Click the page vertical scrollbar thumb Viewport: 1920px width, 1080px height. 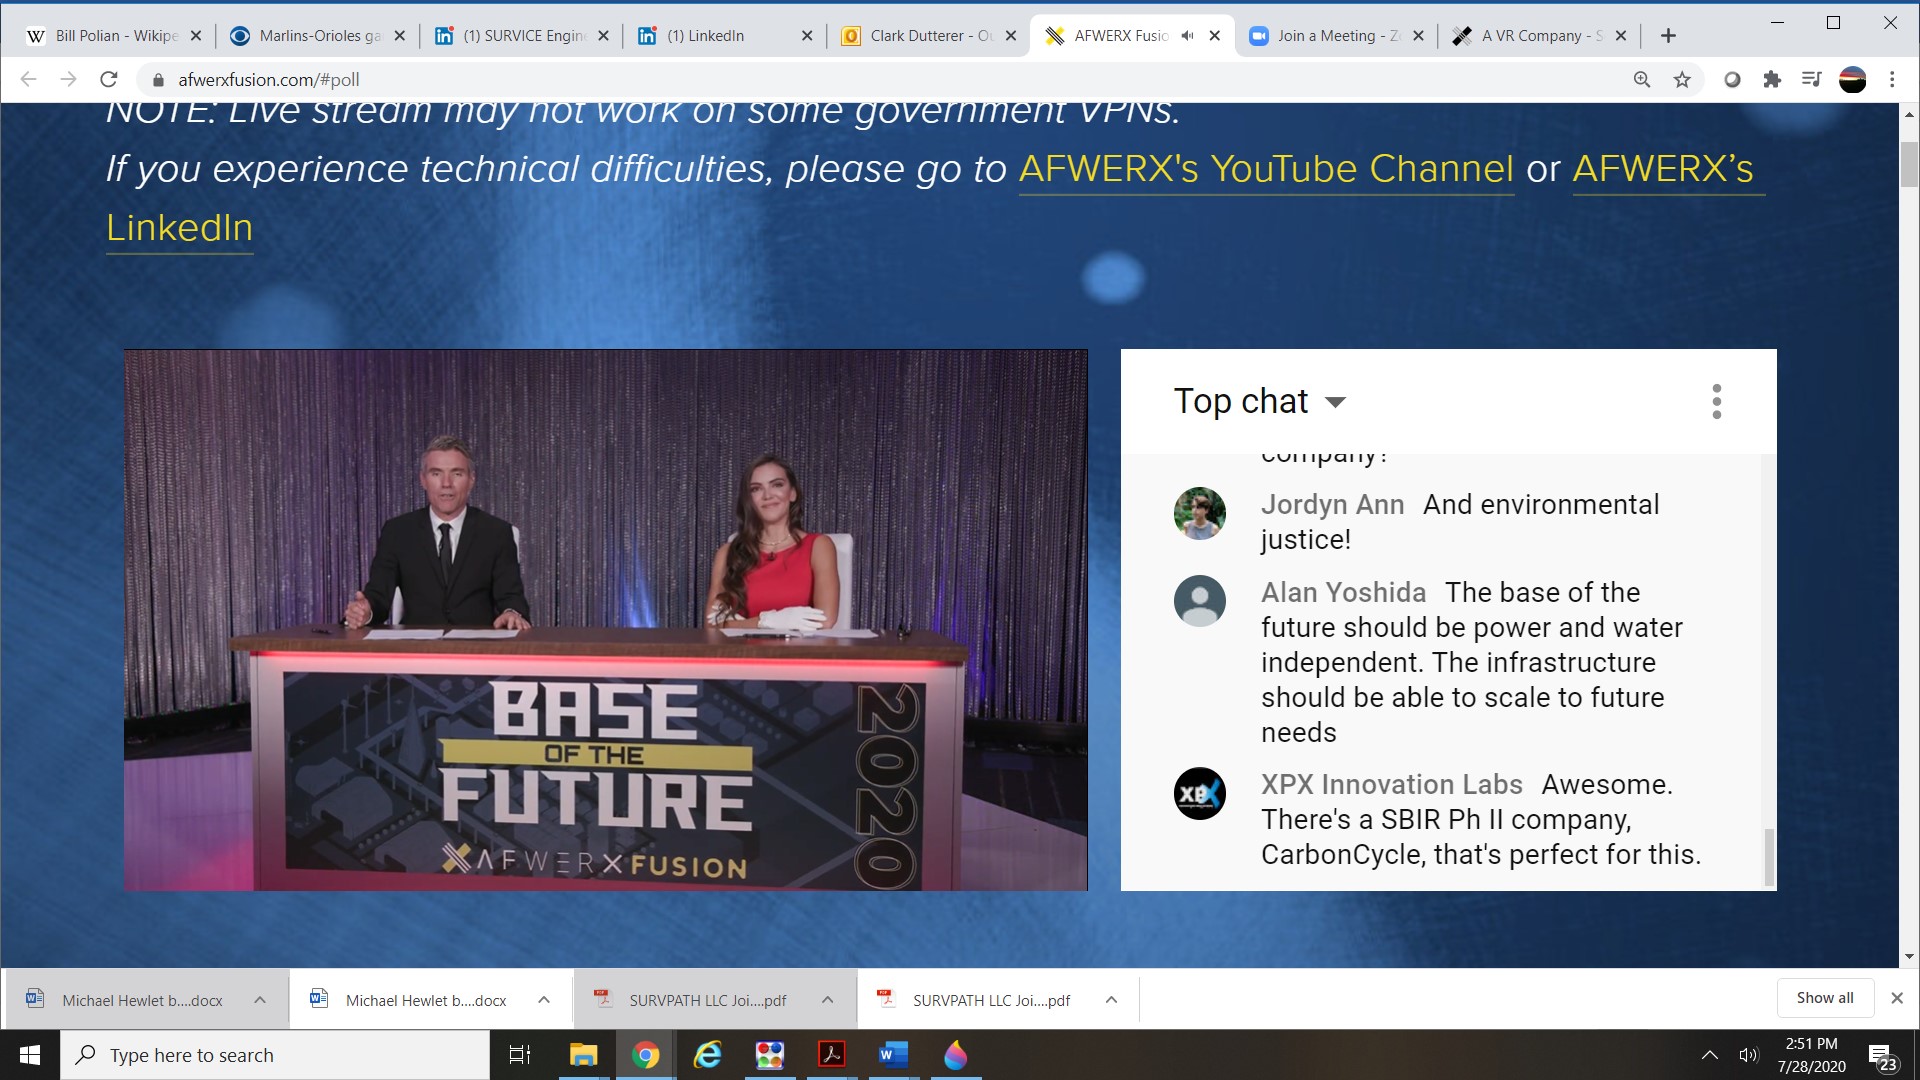click(x=1909, y=165)
